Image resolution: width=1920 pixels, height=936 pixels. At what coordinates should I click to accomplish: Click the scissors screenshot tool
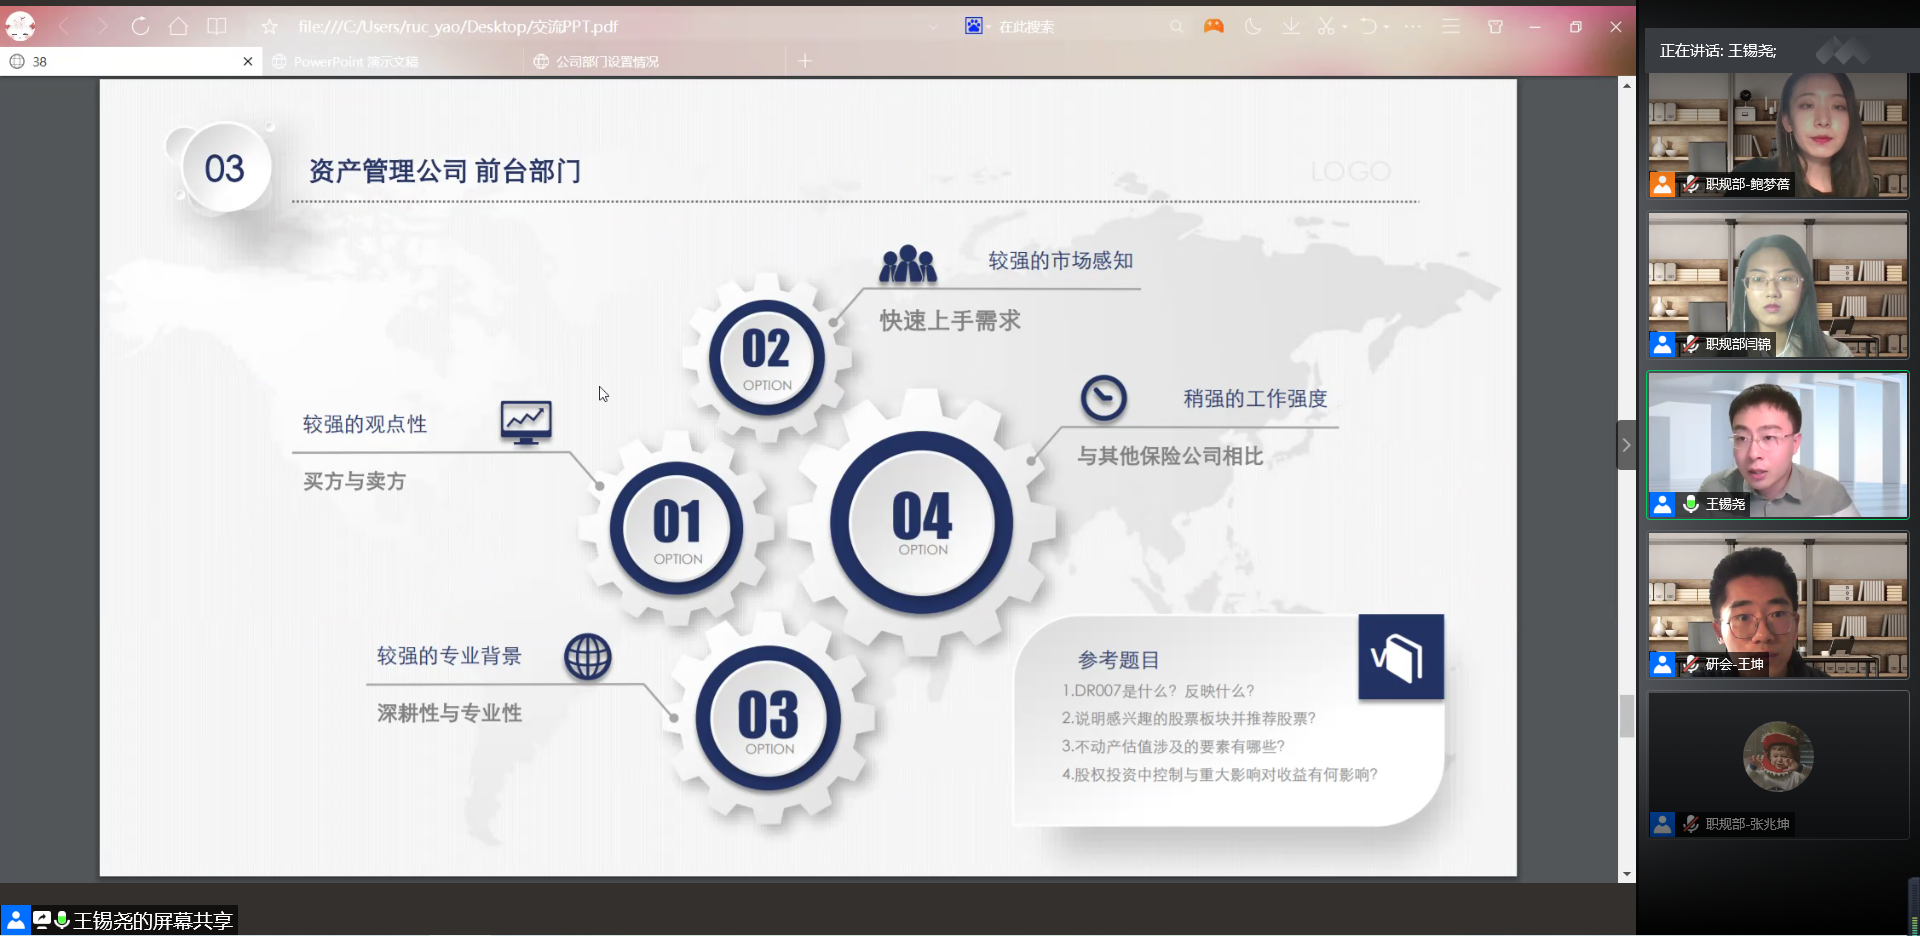pyautogui.click(x=1326, y=27)
